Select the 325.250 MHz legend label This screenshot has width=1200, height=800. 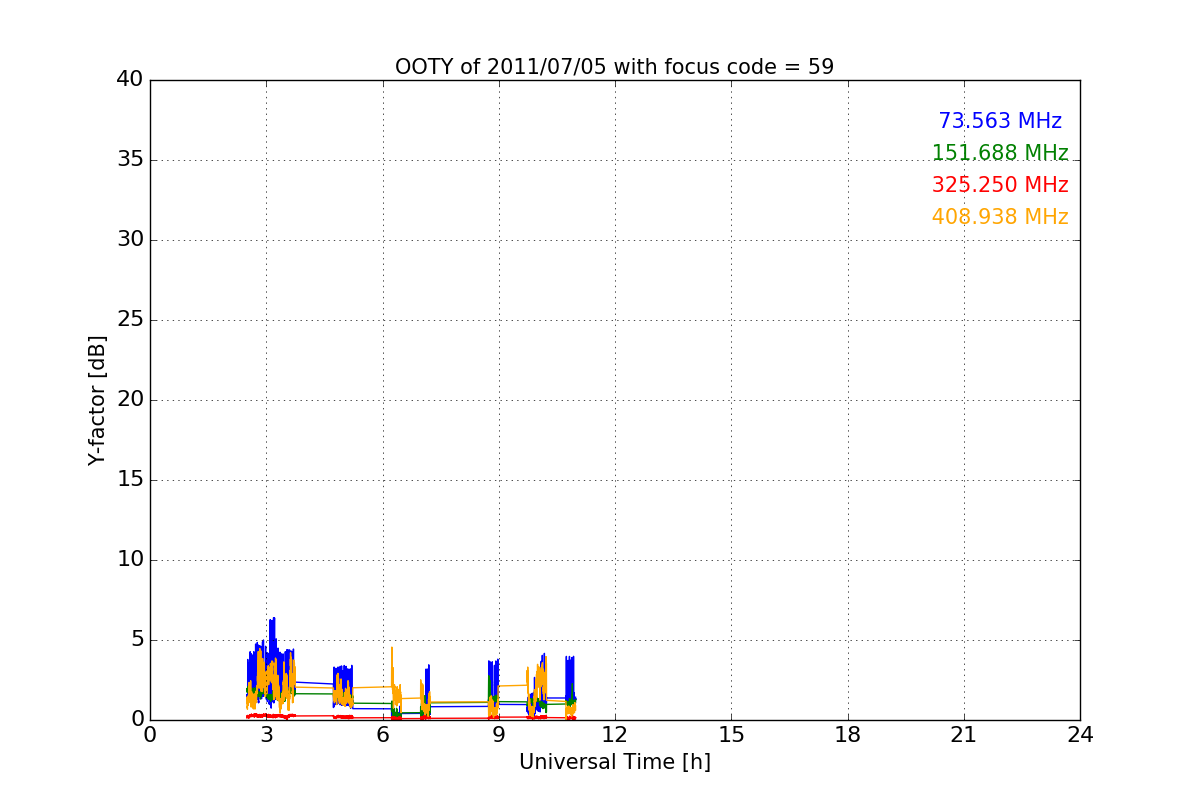(x=1000, y=185)
